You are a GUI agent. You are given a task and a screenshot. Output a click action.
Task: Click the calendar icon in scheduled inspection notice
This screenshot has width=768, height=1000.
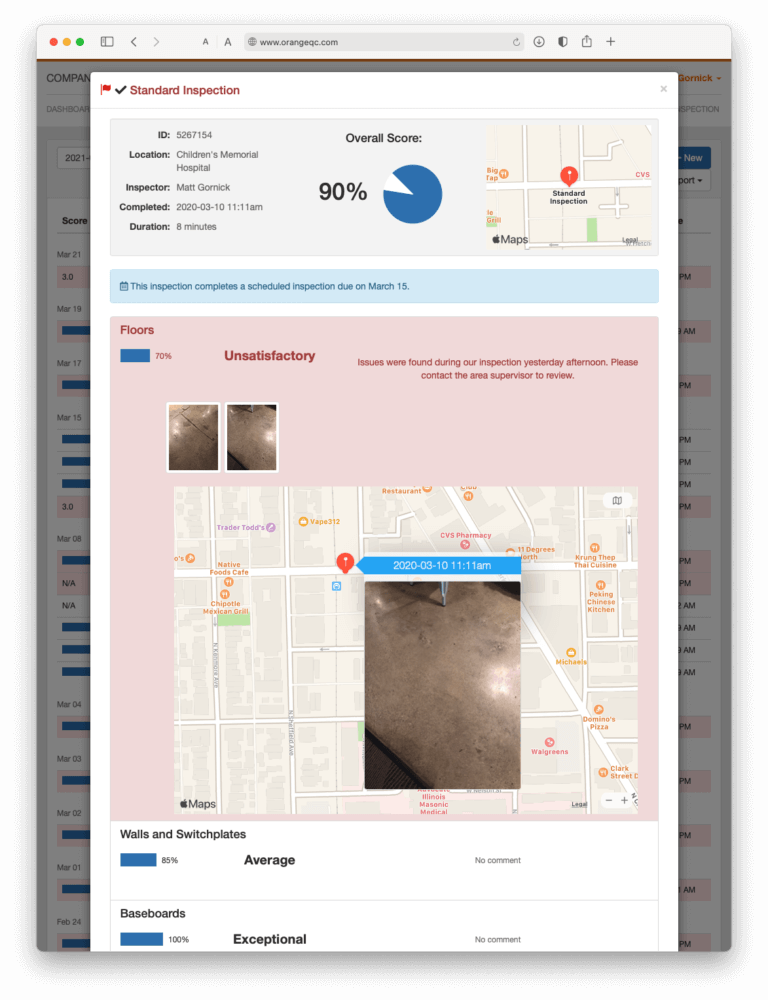click(x=124, y=286)
